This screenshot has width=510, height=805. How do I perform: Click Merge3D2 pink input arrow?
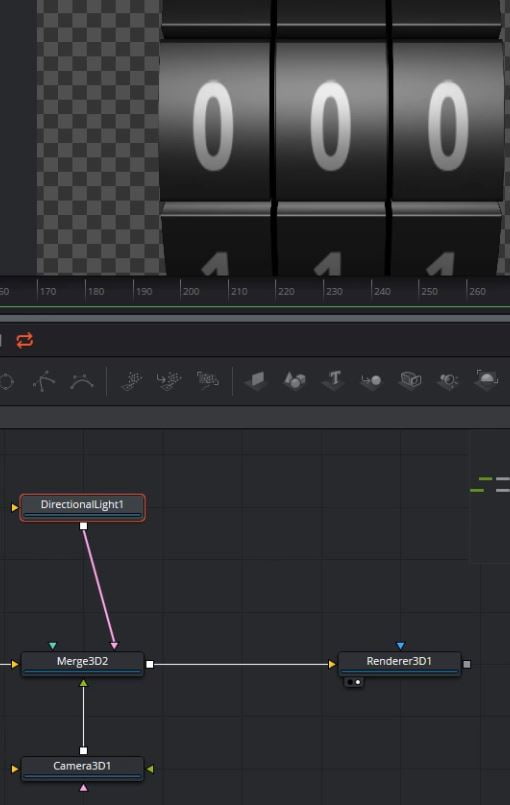click(x=114, y=645)
